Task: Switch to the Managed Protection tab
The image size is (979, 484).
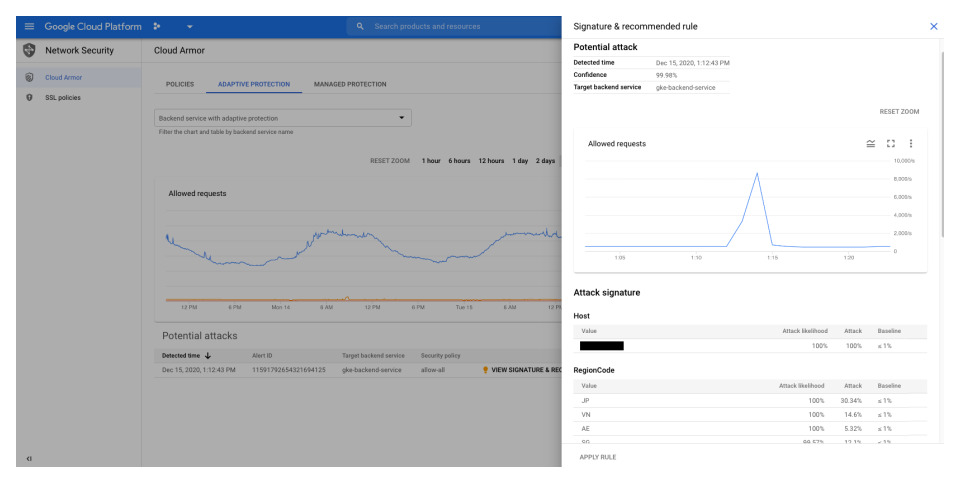Action: 350,84
